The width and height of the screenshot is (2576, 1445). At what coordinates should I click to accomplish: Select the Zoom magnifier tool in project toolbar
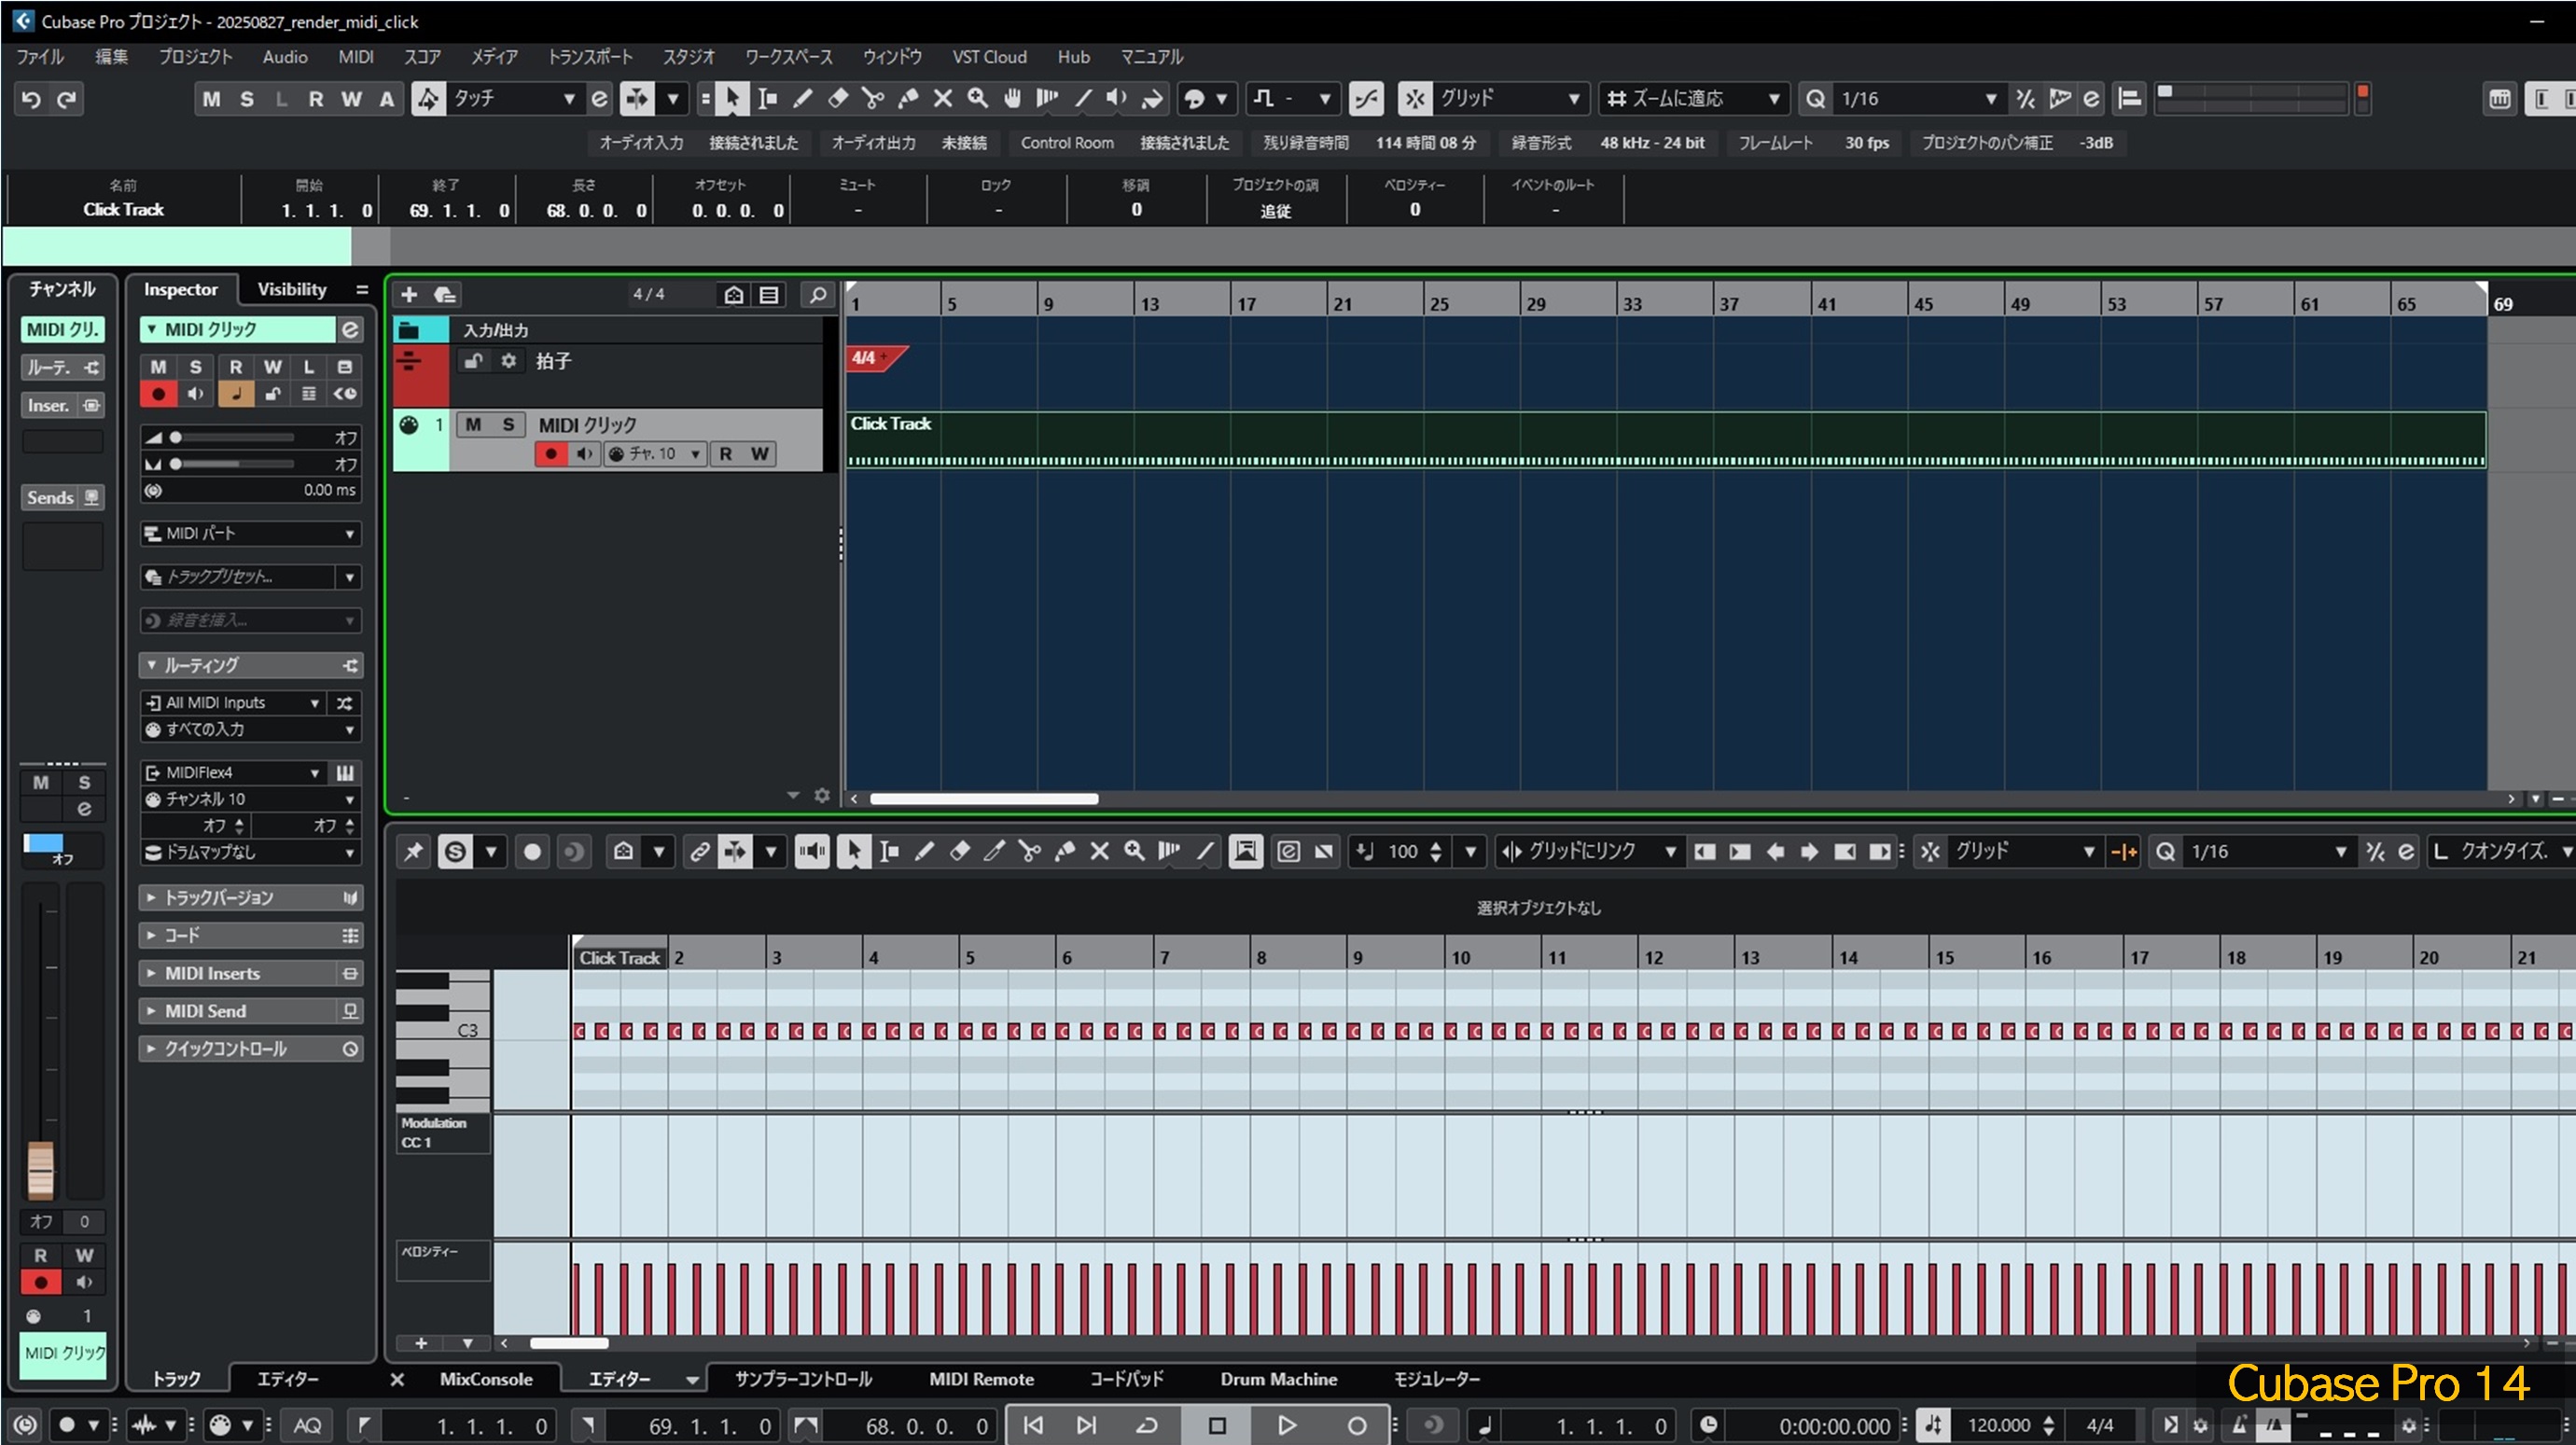(x=978, y=98)
